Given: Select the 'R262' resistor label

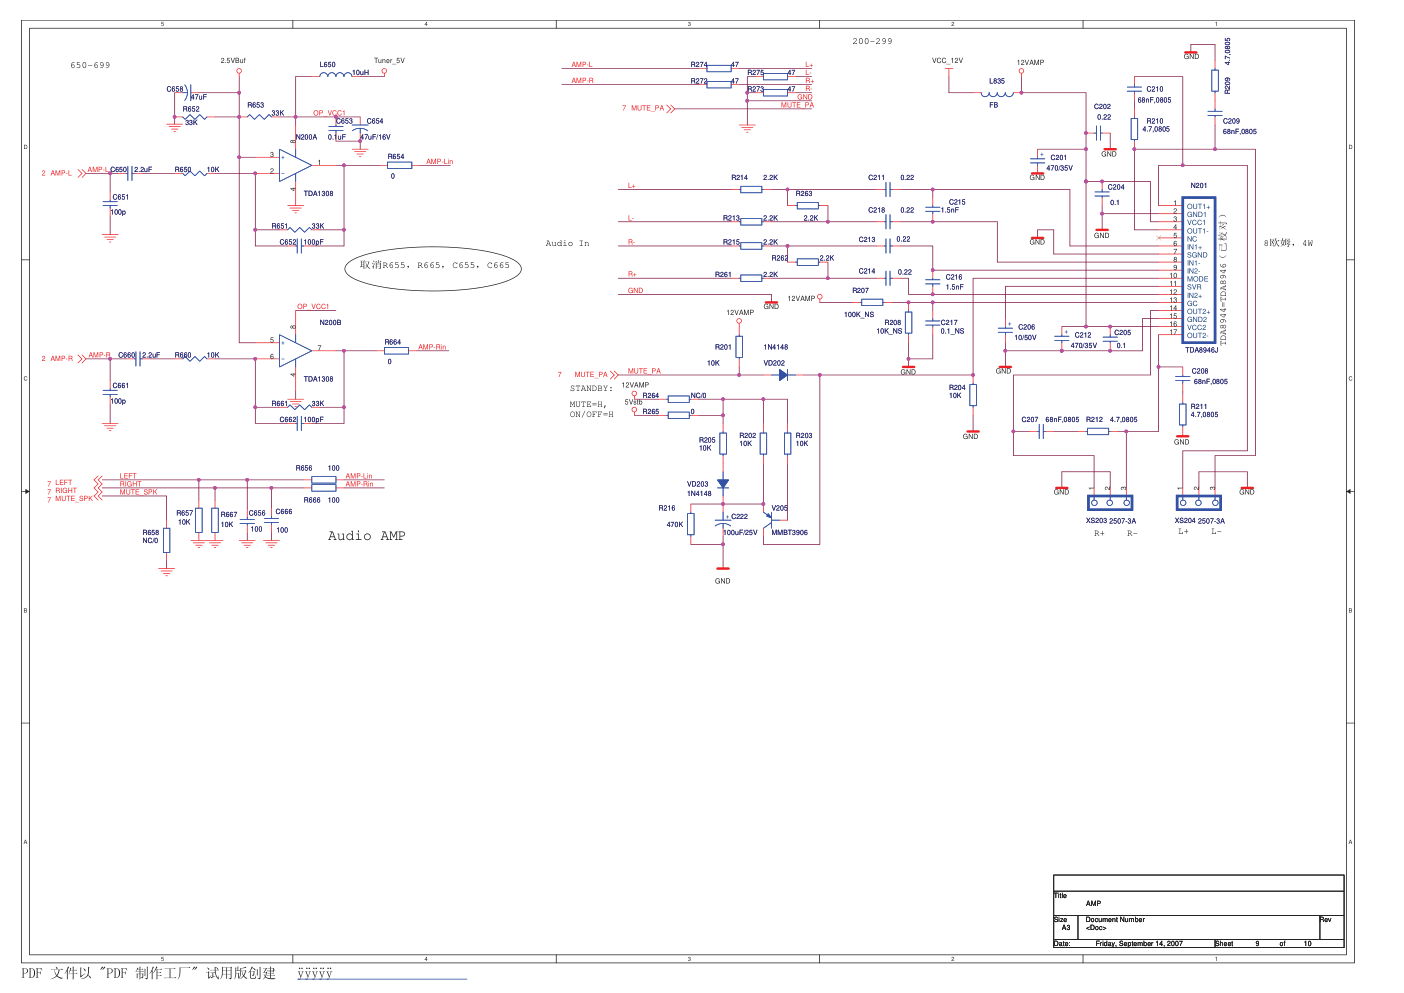Looking at the screenshot, I should tap(780, 258).
